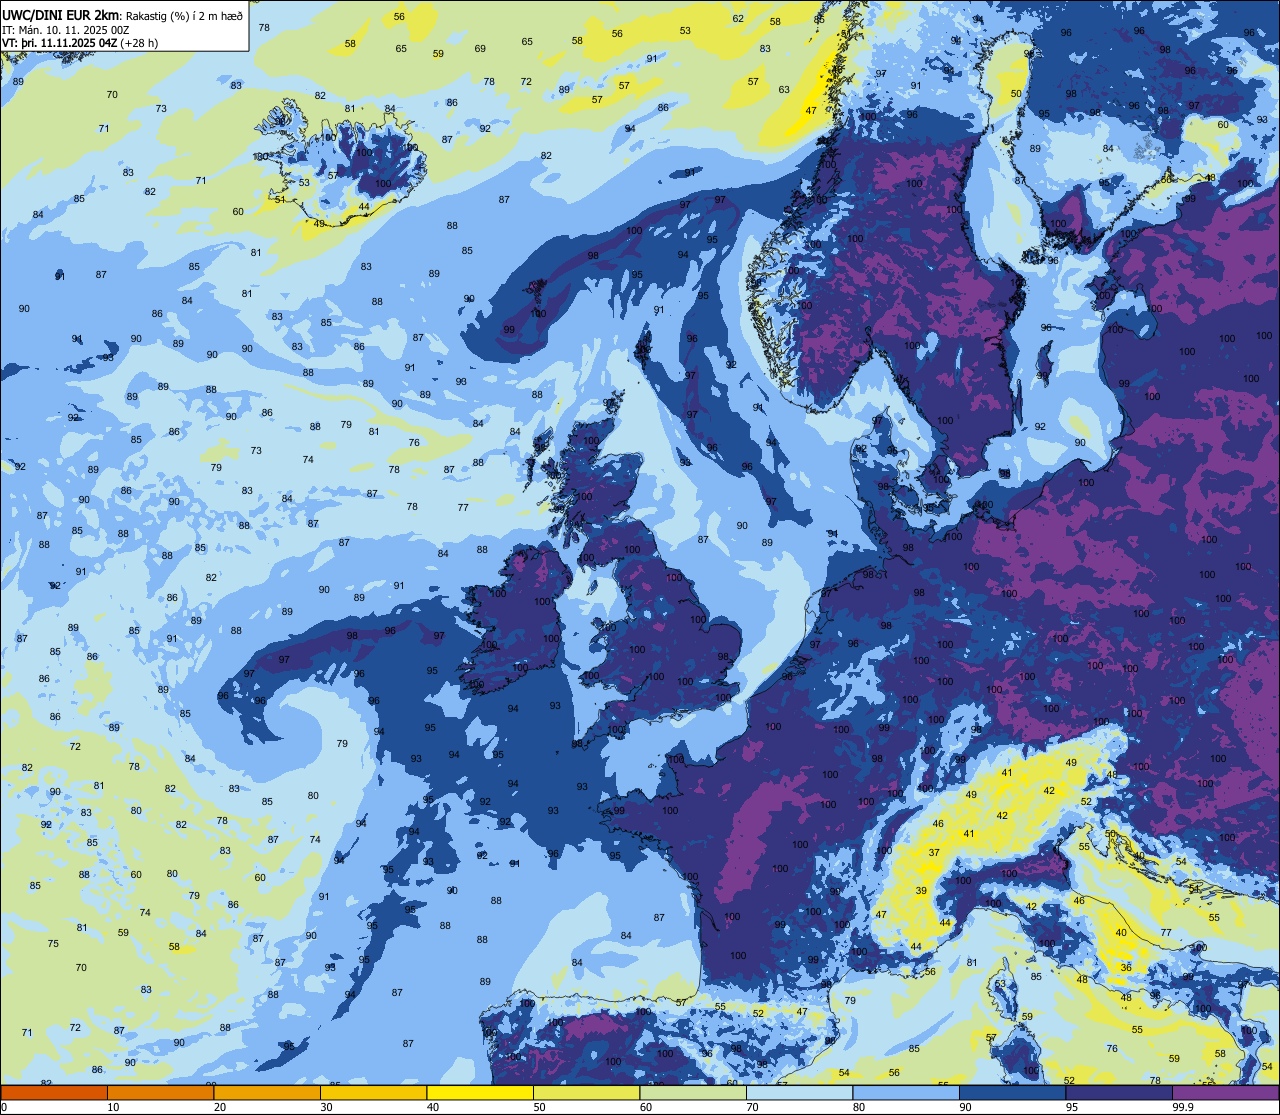Click the 50–60 yellow-green legend segment
The height and width of the screenshot is (1115, 1280).
[587, 1092]
